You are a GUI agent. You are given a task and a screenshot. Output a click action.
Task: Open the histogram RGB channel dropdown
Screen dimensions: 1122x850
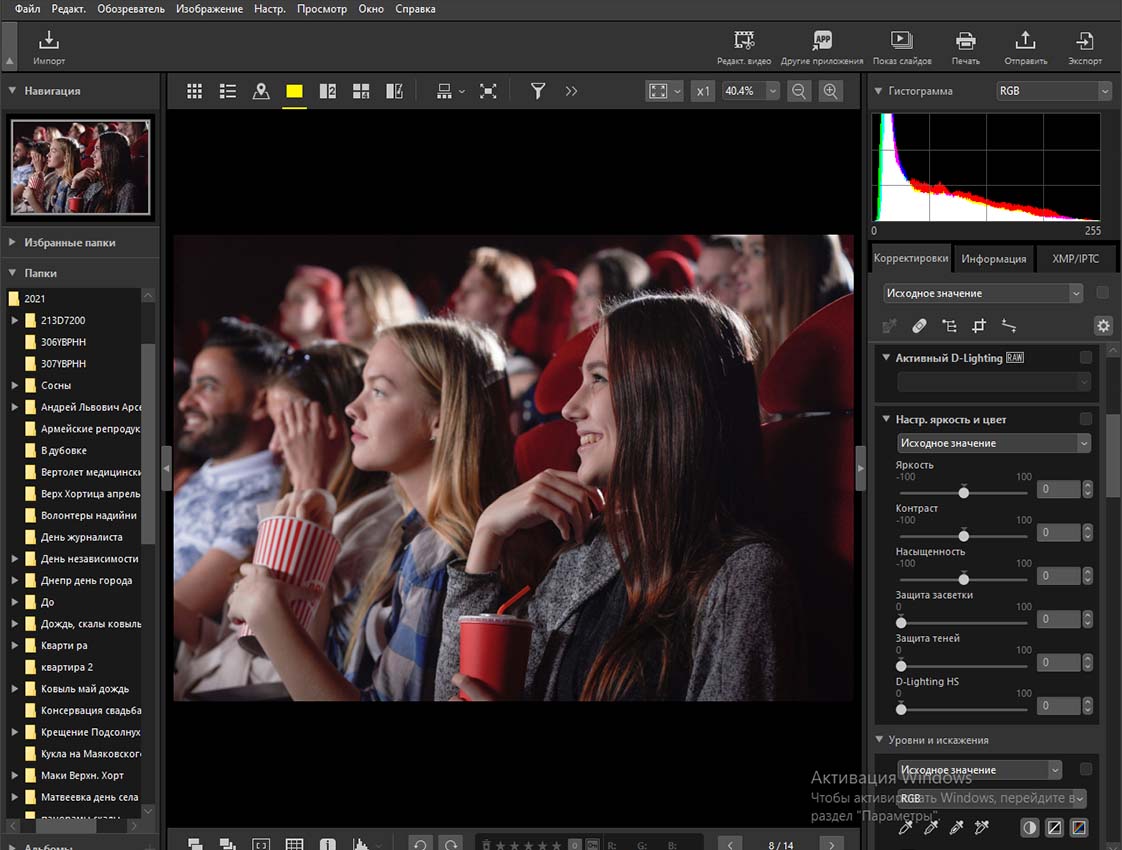1054,91
